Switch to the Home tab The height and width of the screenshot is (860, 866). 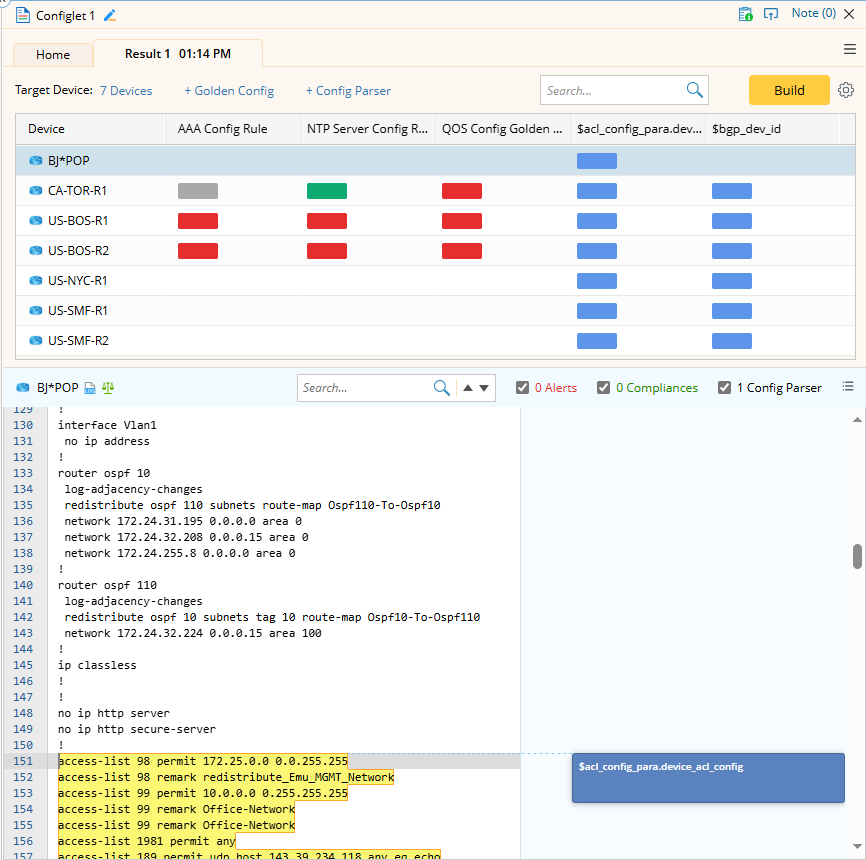pos(53,55)
